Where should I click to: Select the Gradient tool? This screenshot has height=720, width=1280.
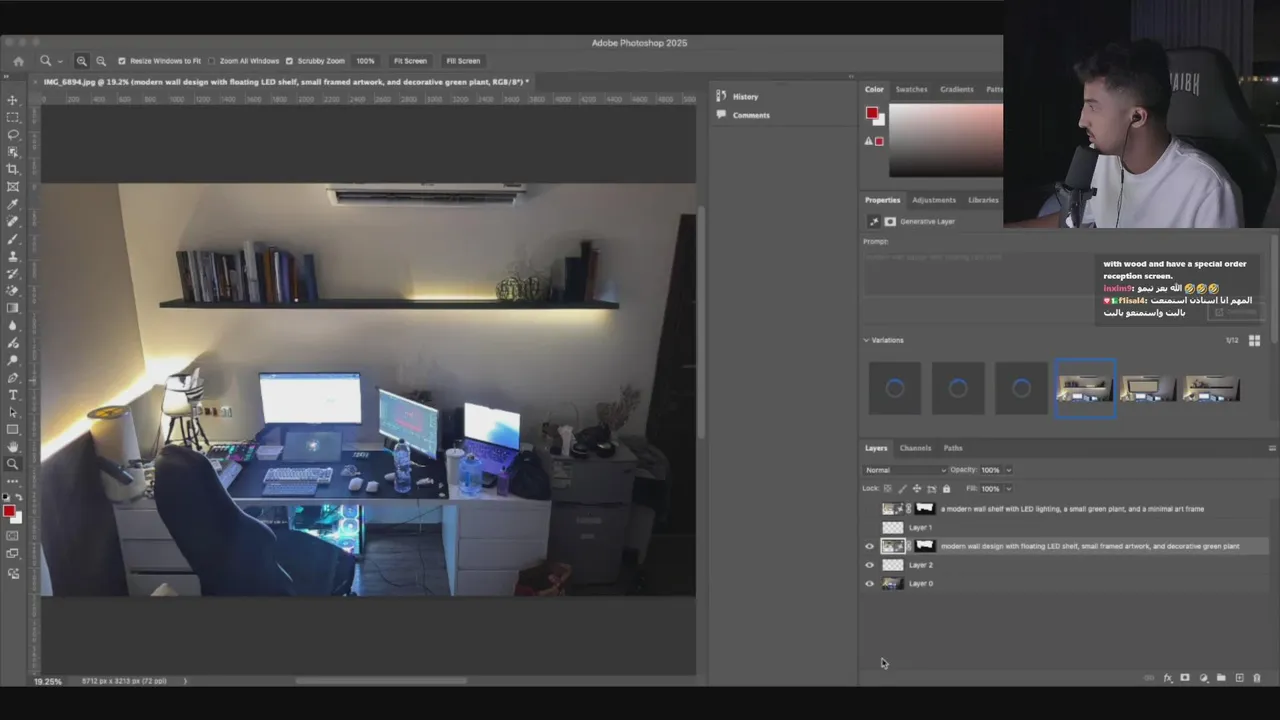(x=13, y=308)
